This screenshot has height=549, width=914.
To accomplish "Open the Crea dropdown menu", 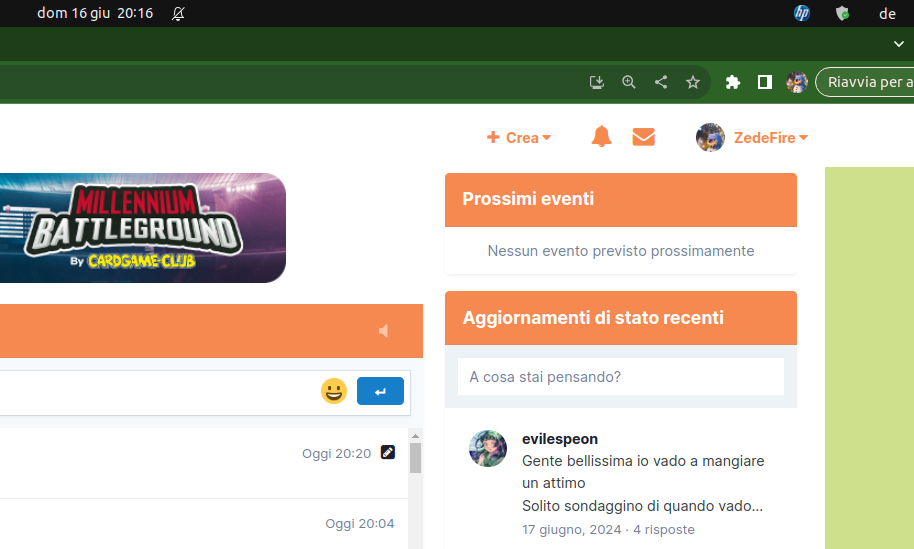I will pos(519,138).
